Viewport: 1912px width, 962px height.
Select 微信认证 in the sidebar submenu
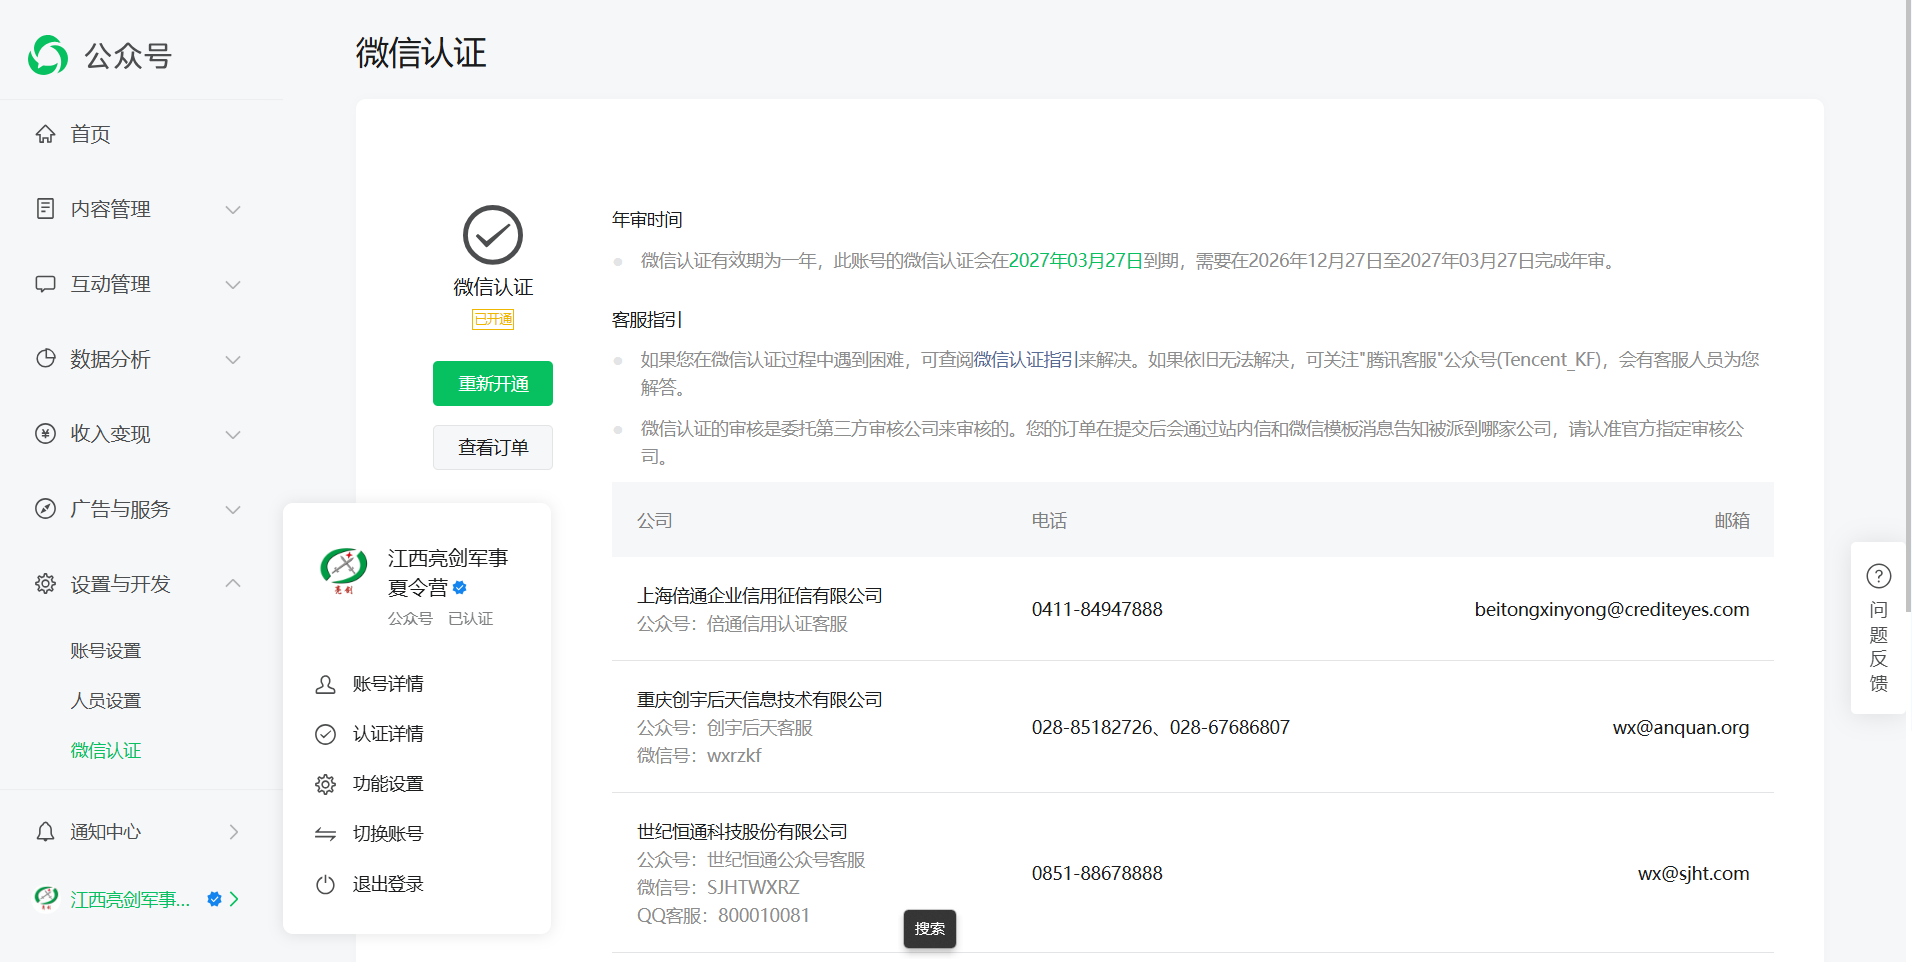click(106, 751)
